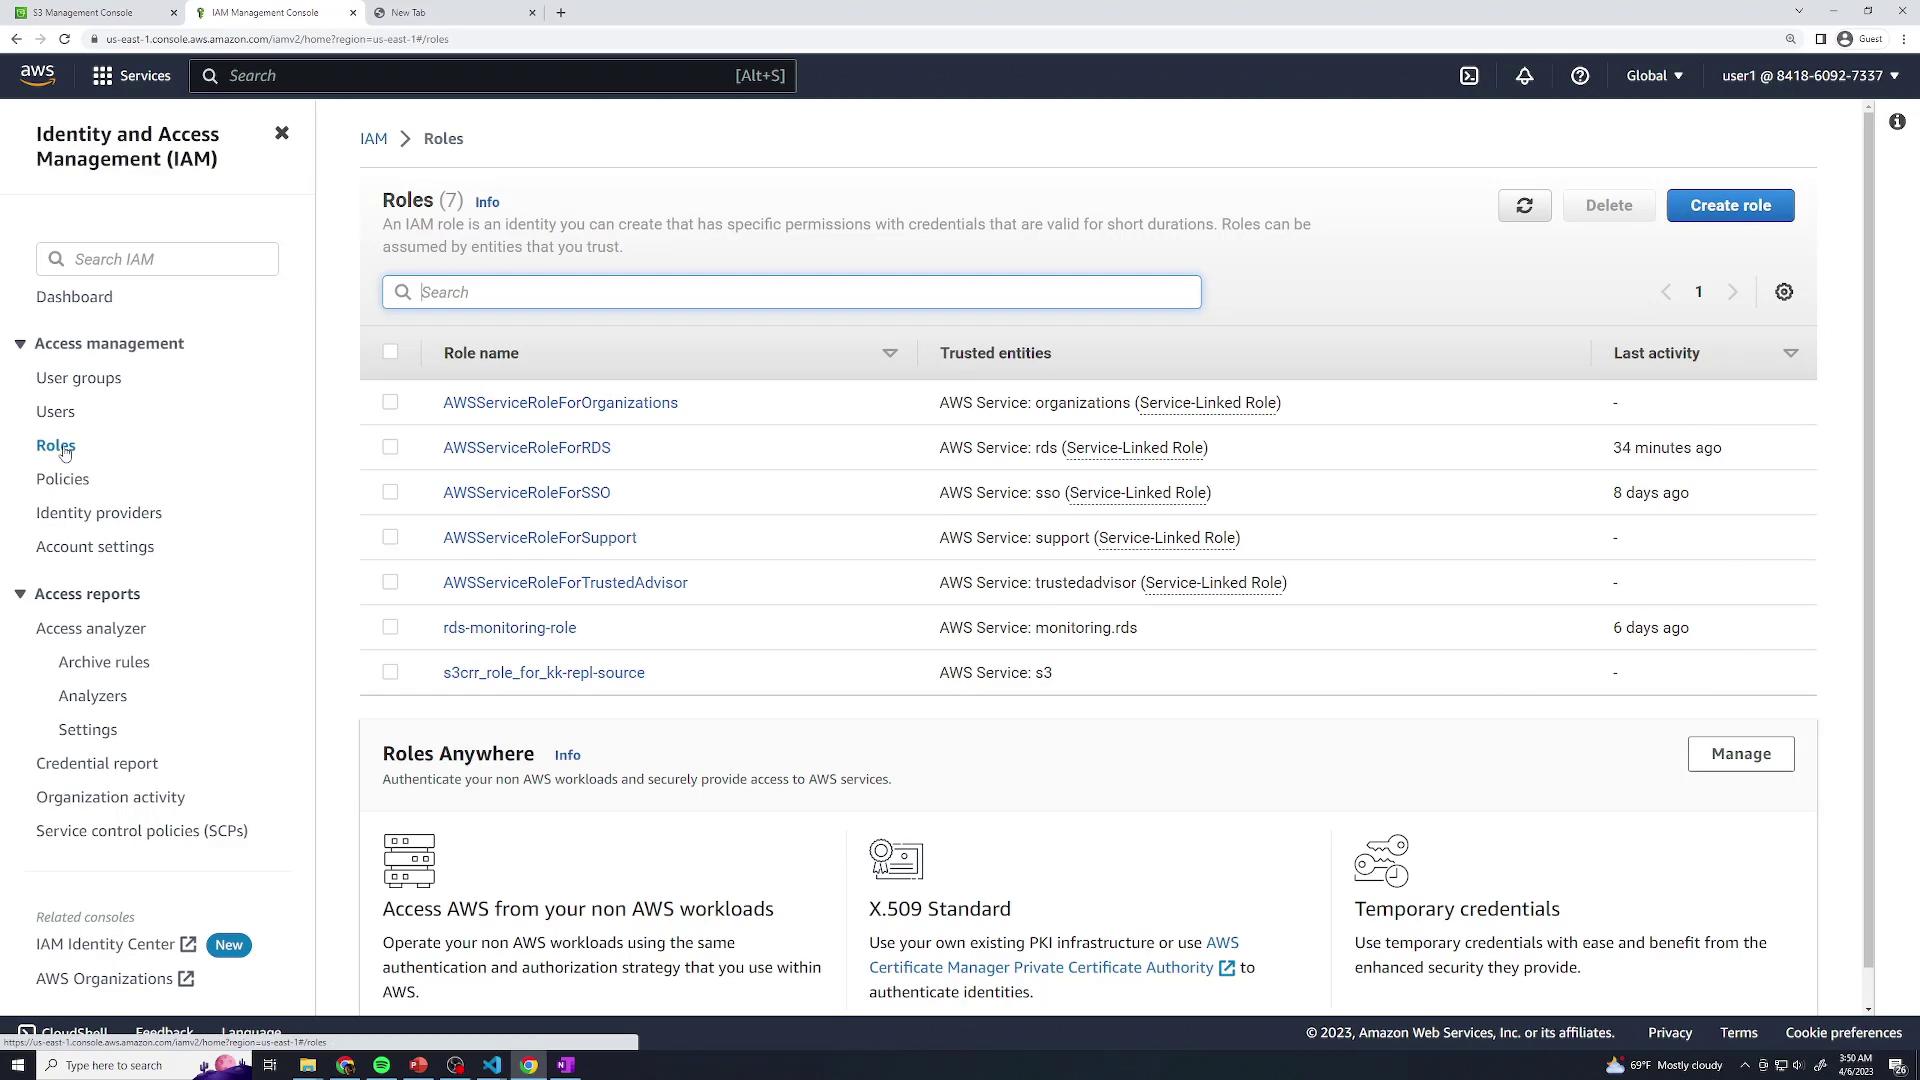This screenshot has height=1080, width=1920.
Task: Open the Global region dropdown
Action: pyautogui.click(x=1654, y=76)
